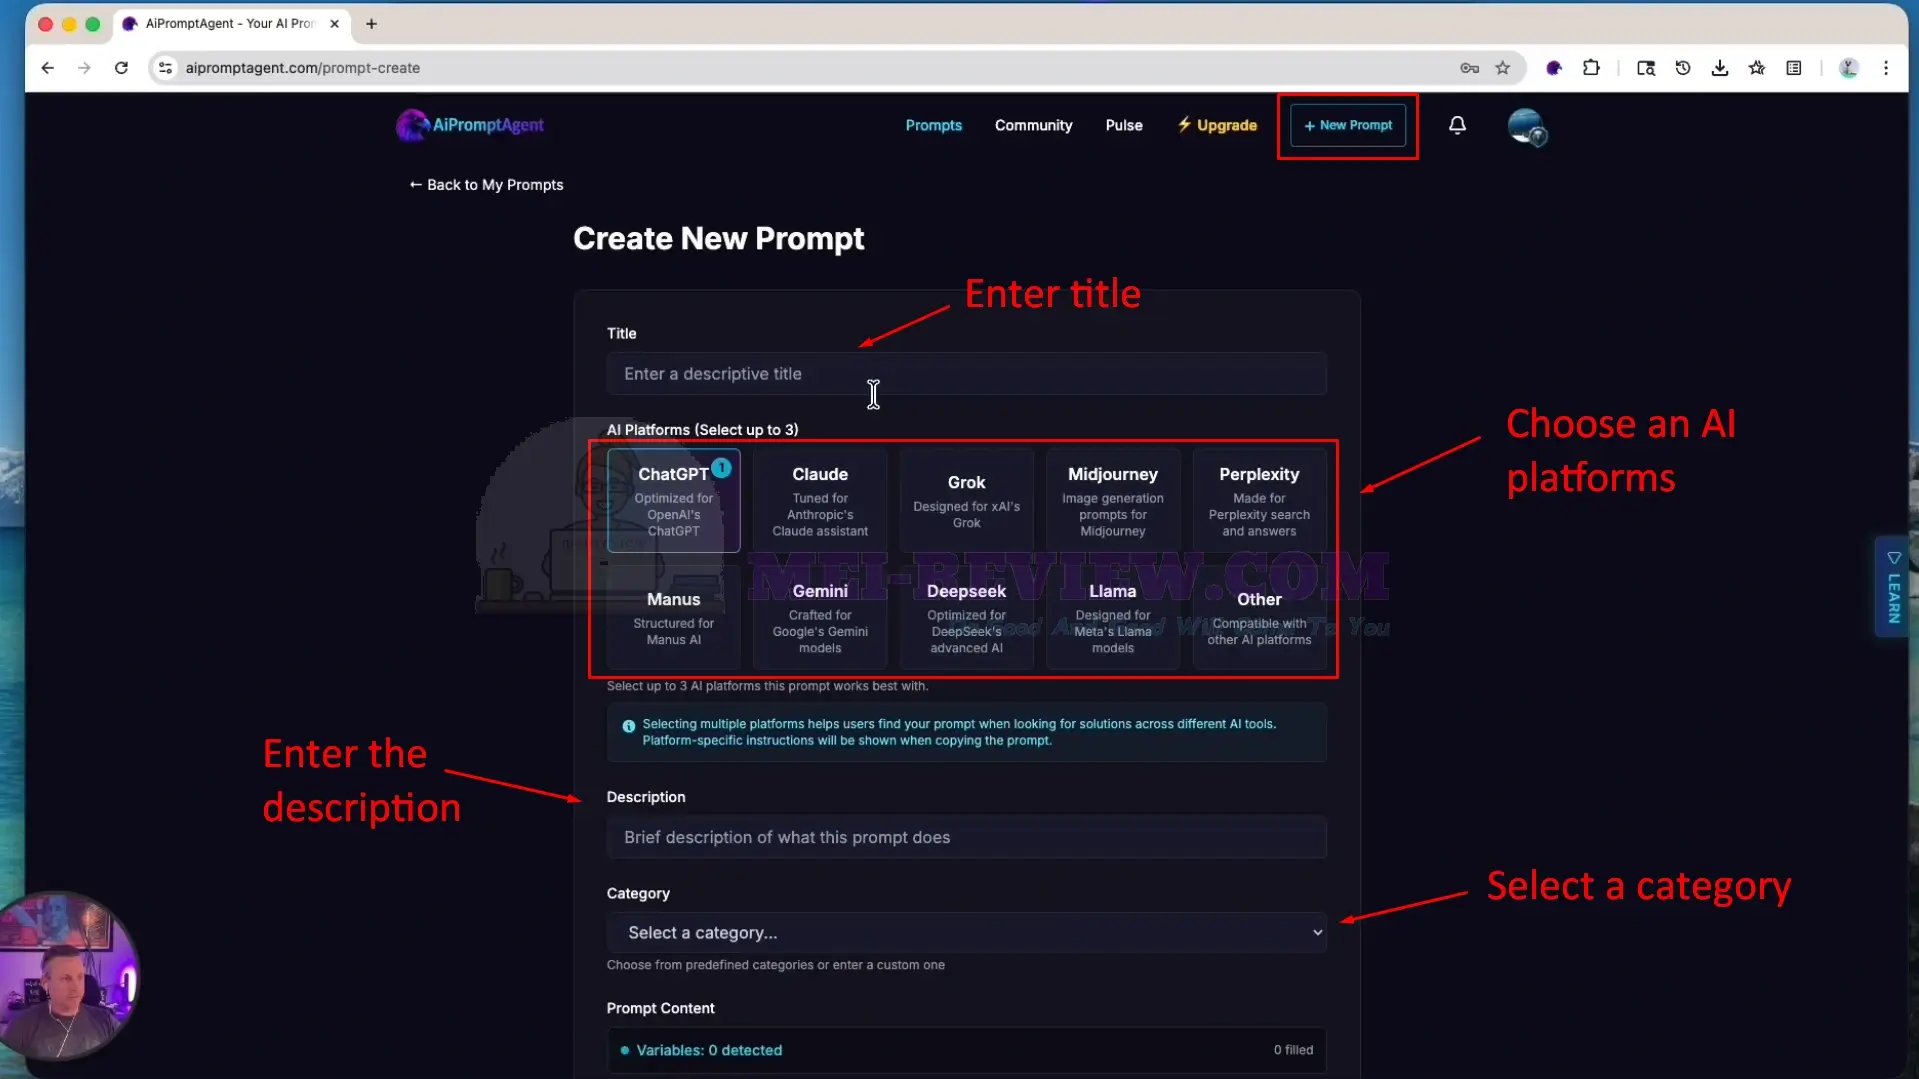Open the extensions puzzle icon
Viewport: 1919px width, 1079px height.
(x=1591, y=68)
